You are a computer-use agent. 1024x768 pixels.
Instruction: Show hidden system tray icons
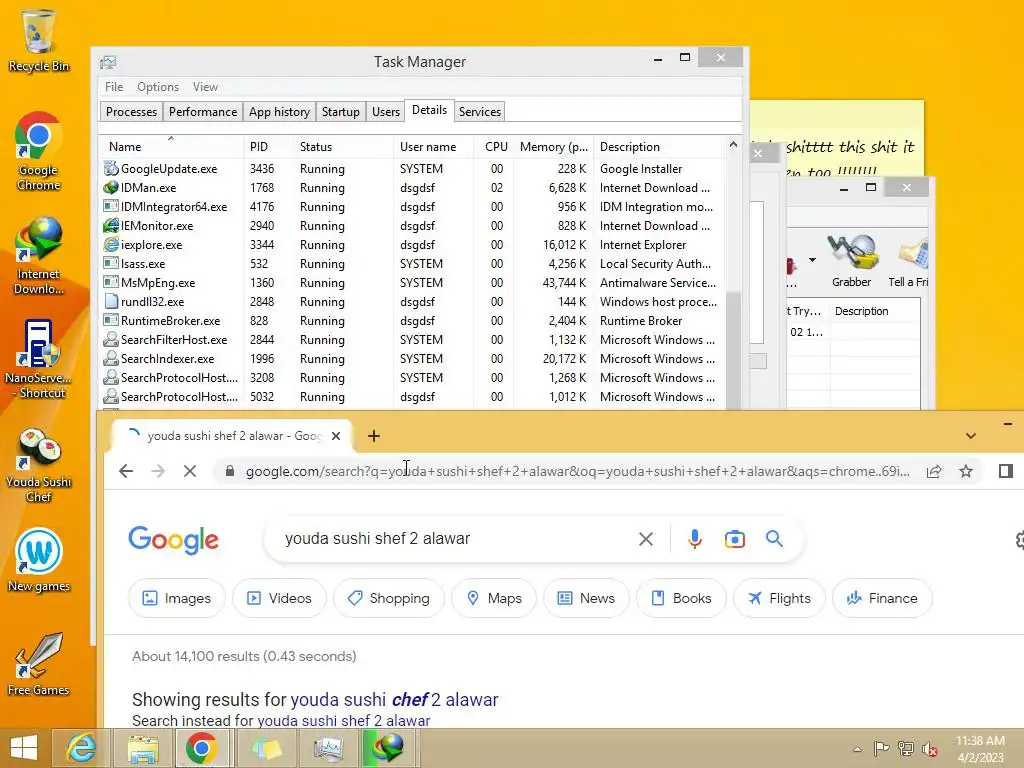[x=857, y=749]
